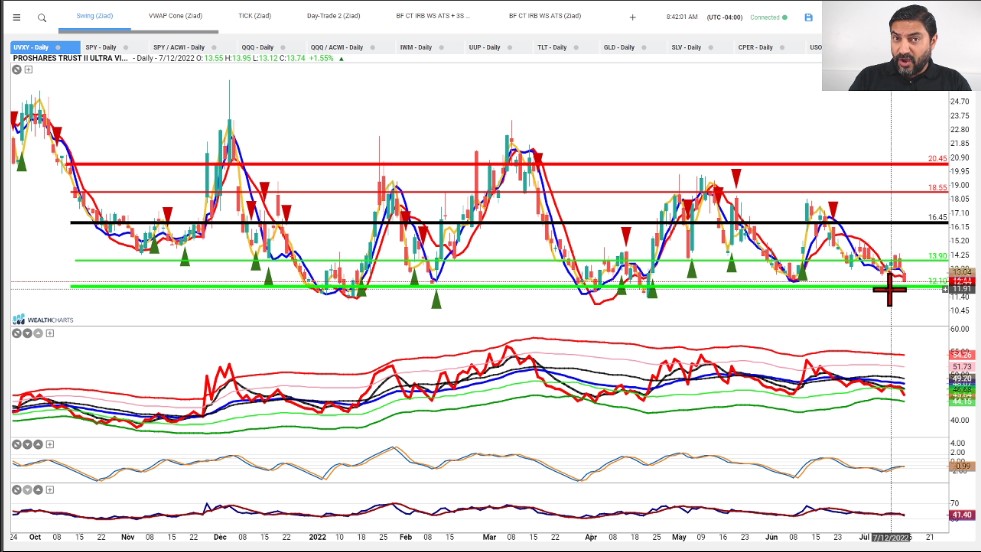
Task: Hide the price pane with circle-slash icon
Action: click(17, 69)
